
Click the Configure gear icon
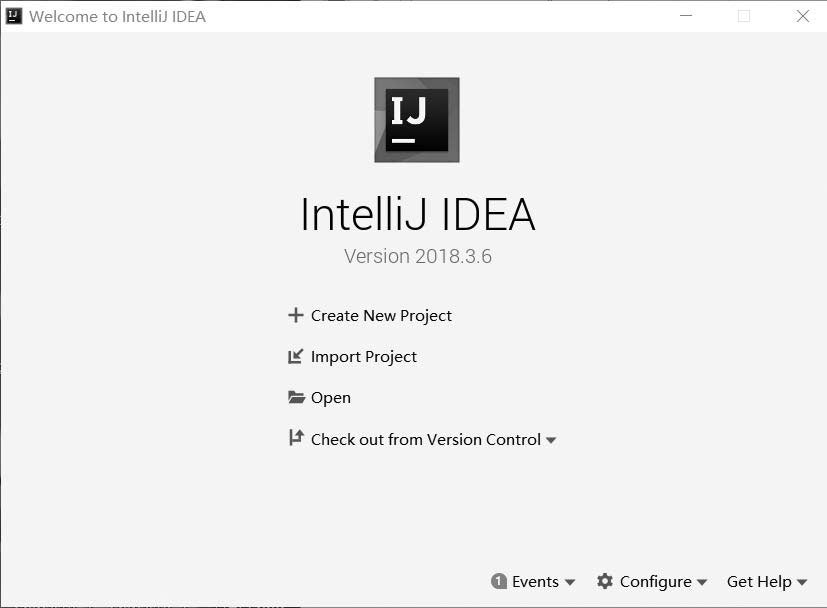click(604, 581)
